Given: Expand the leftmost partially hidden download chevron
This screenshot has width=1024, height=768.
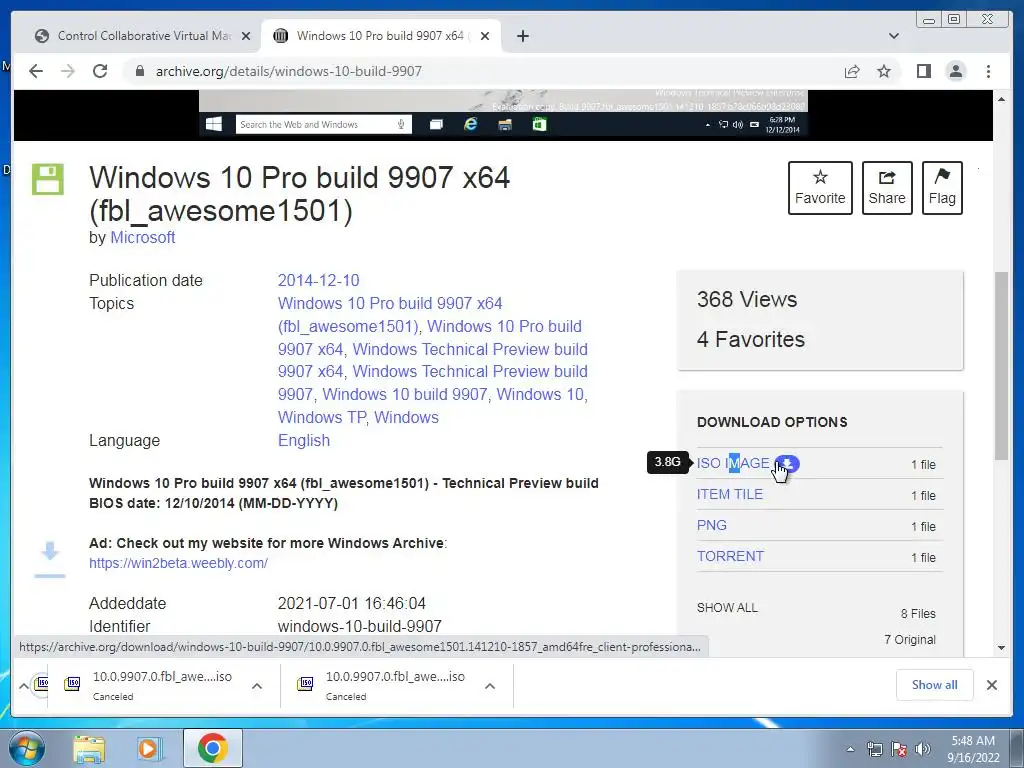Looking at the screenshot, I should [x=24, y=686].
